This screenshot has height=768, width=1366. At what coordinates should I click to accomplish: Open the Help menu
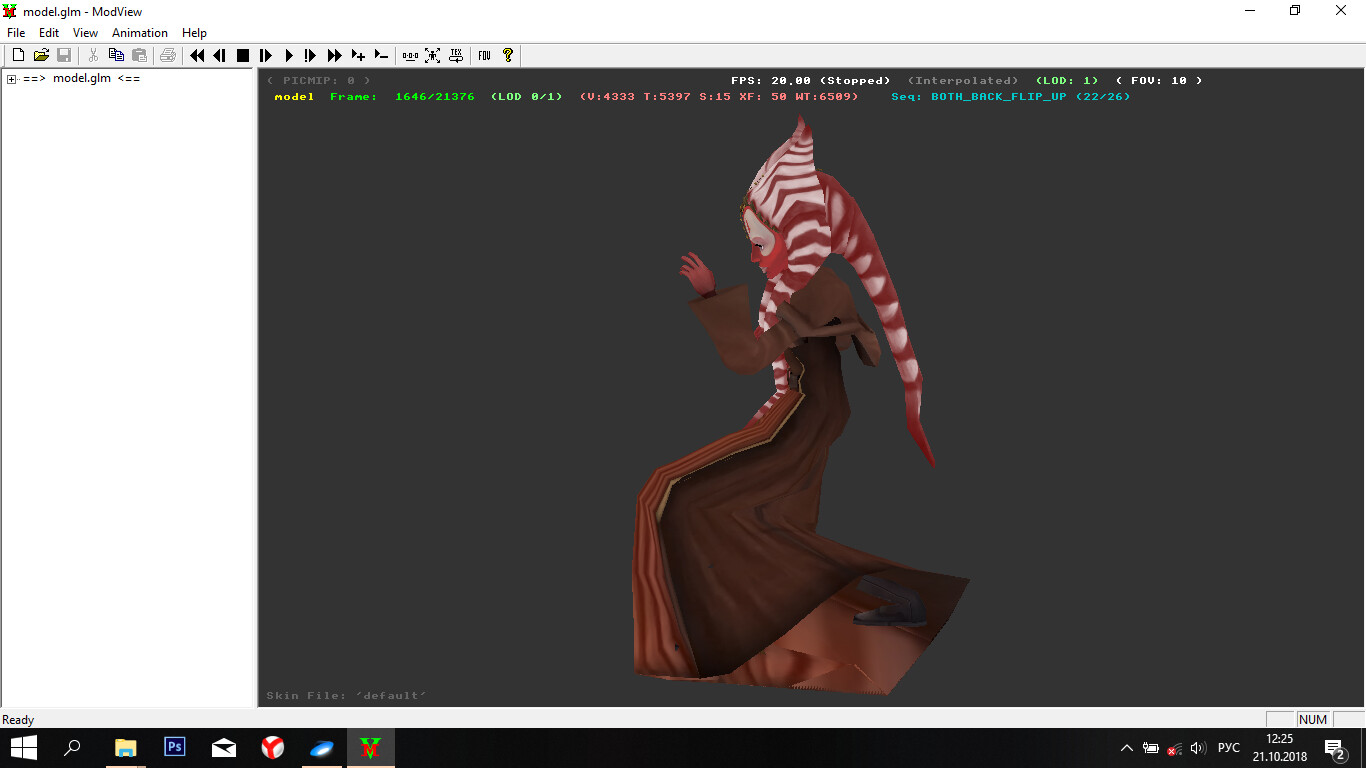coord(194,33)
